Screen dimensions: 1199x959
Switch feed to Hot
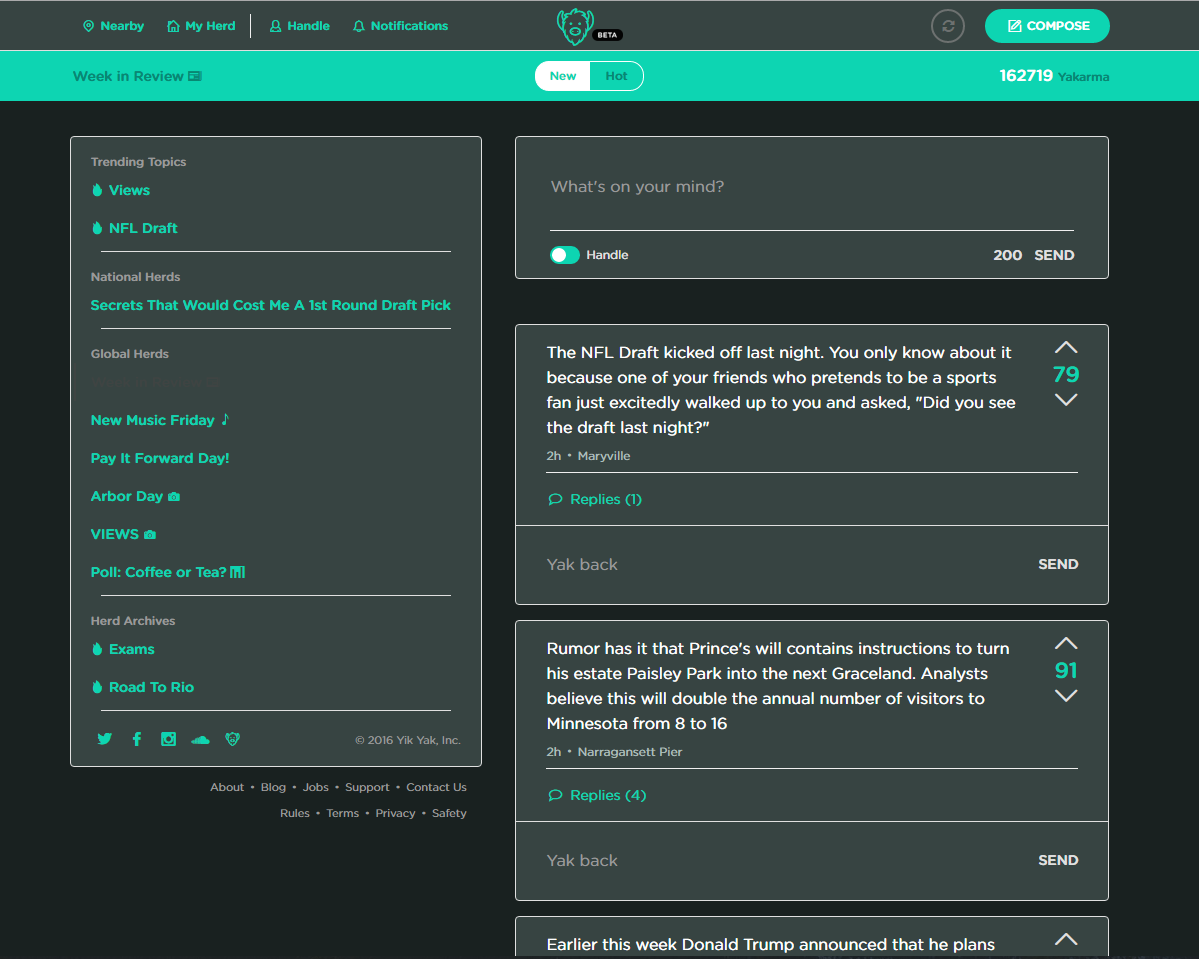[616, 76]
